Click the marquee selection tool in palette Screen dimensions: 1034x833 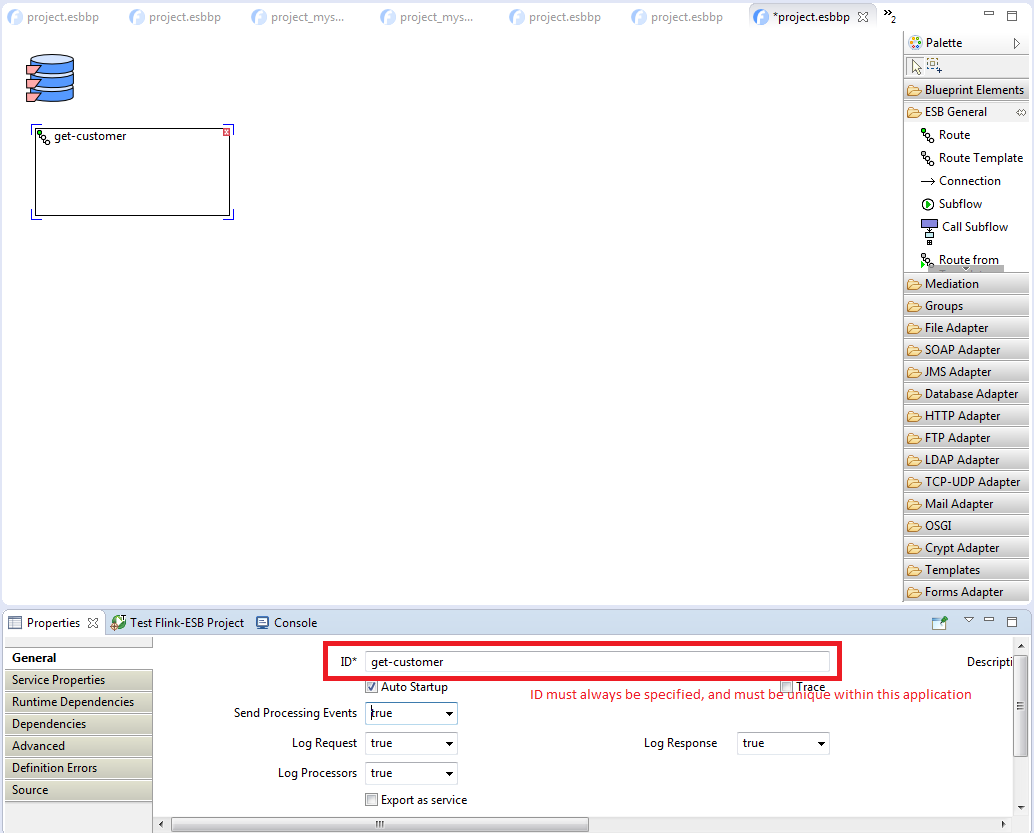pos(934,66)
